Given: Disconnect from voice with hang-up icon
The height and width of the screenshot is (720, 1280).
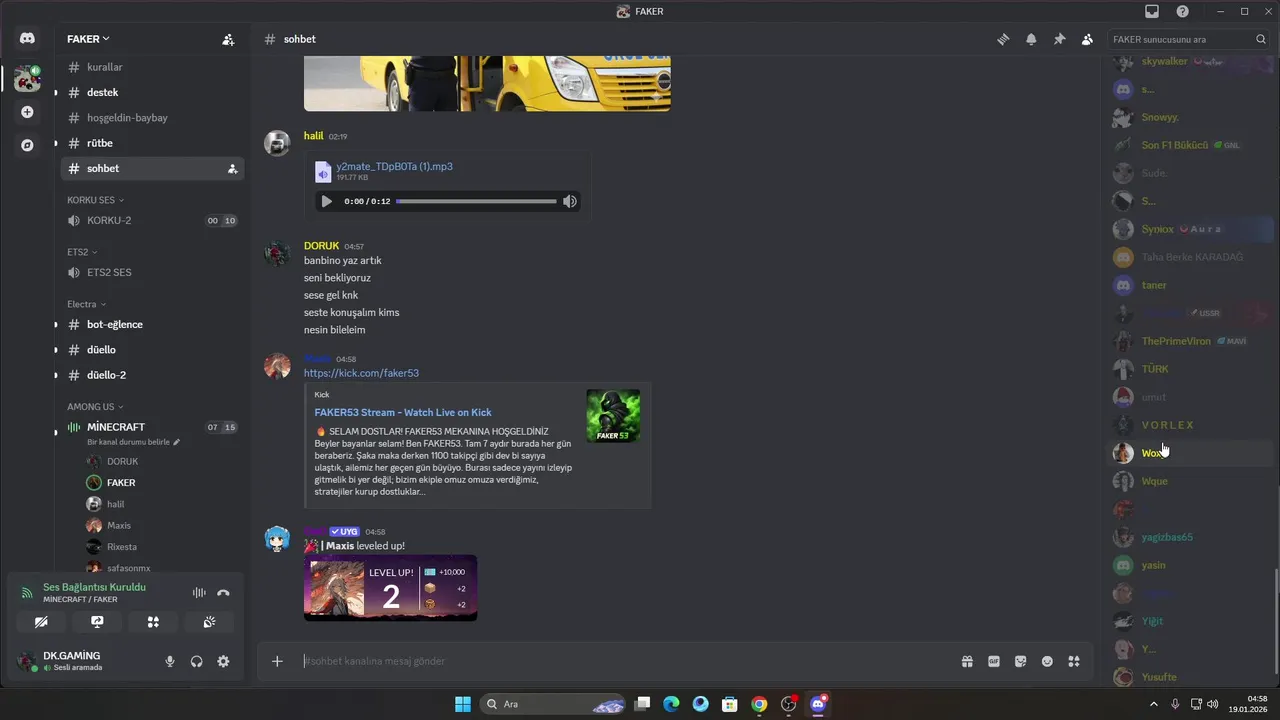Looking at the screenshot, I should tap(223, 593).
